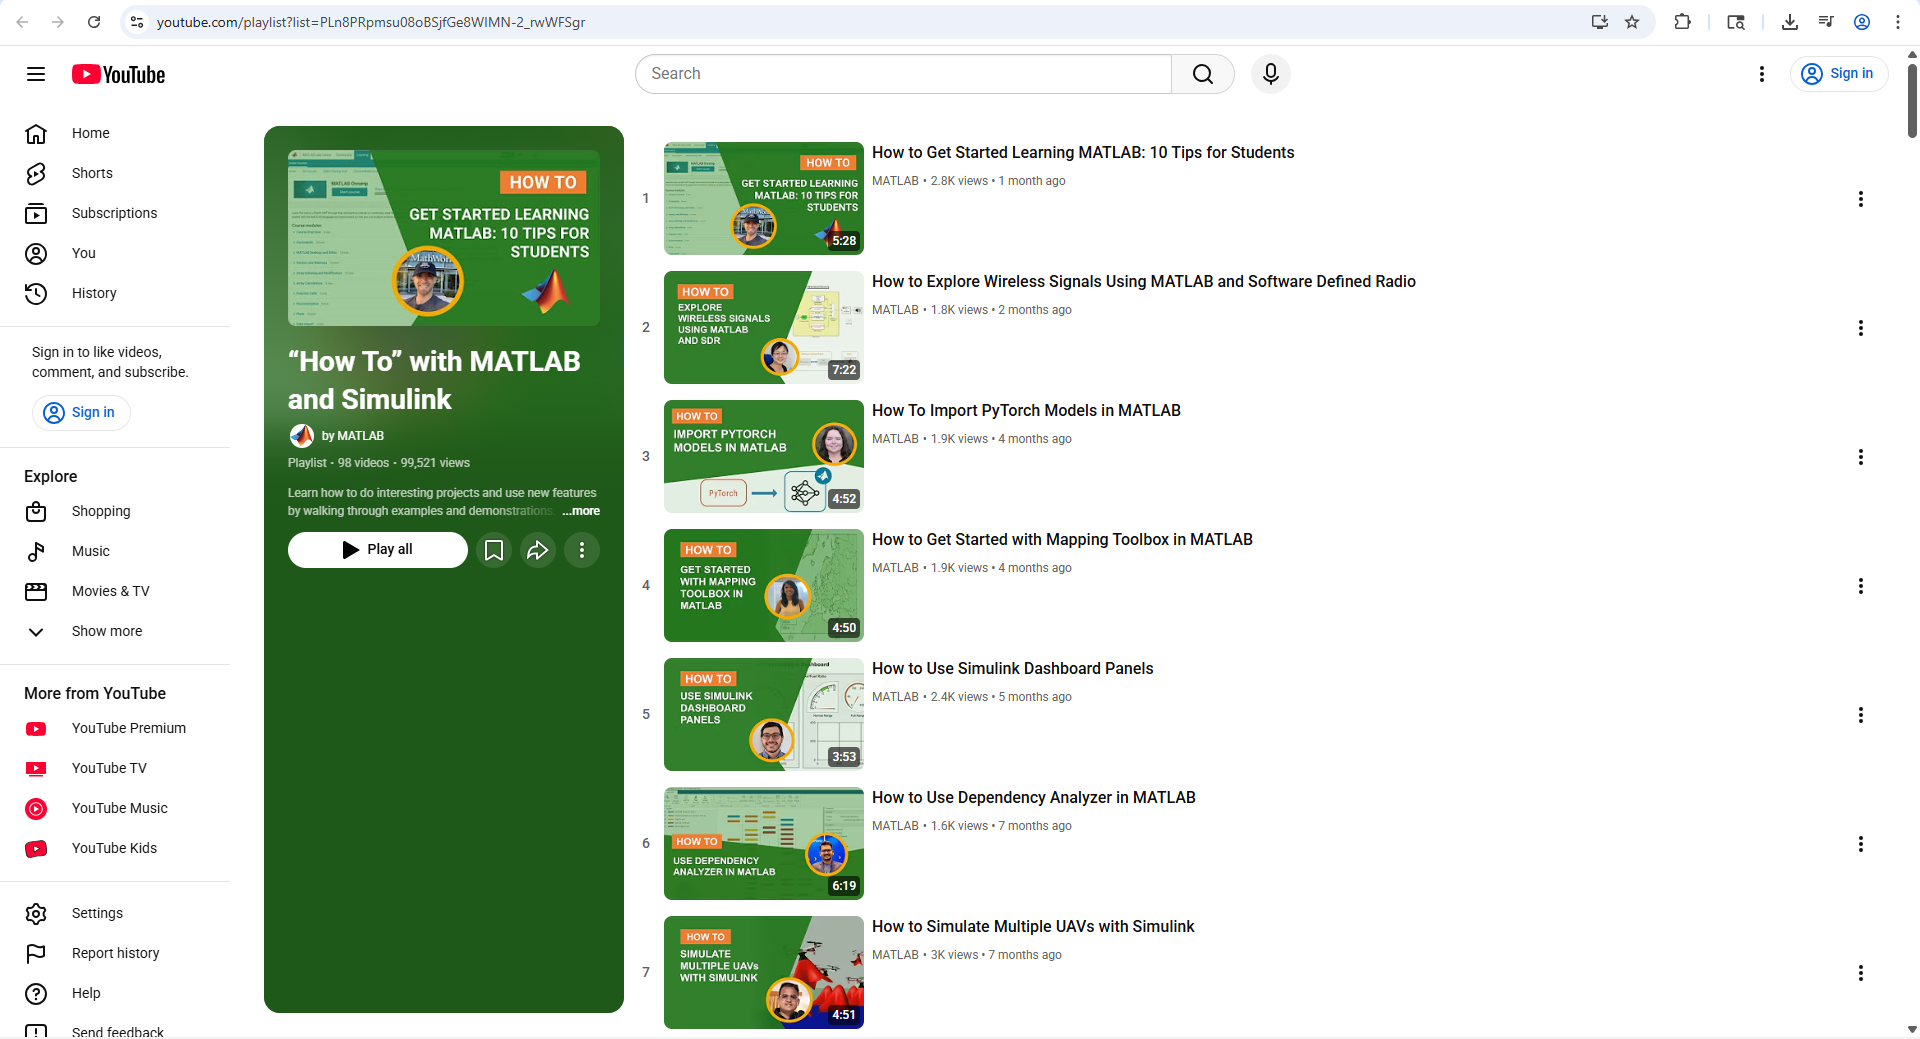Bookmark this page with star icon
The image size is (1920, 1039).
click(1632, 22)
